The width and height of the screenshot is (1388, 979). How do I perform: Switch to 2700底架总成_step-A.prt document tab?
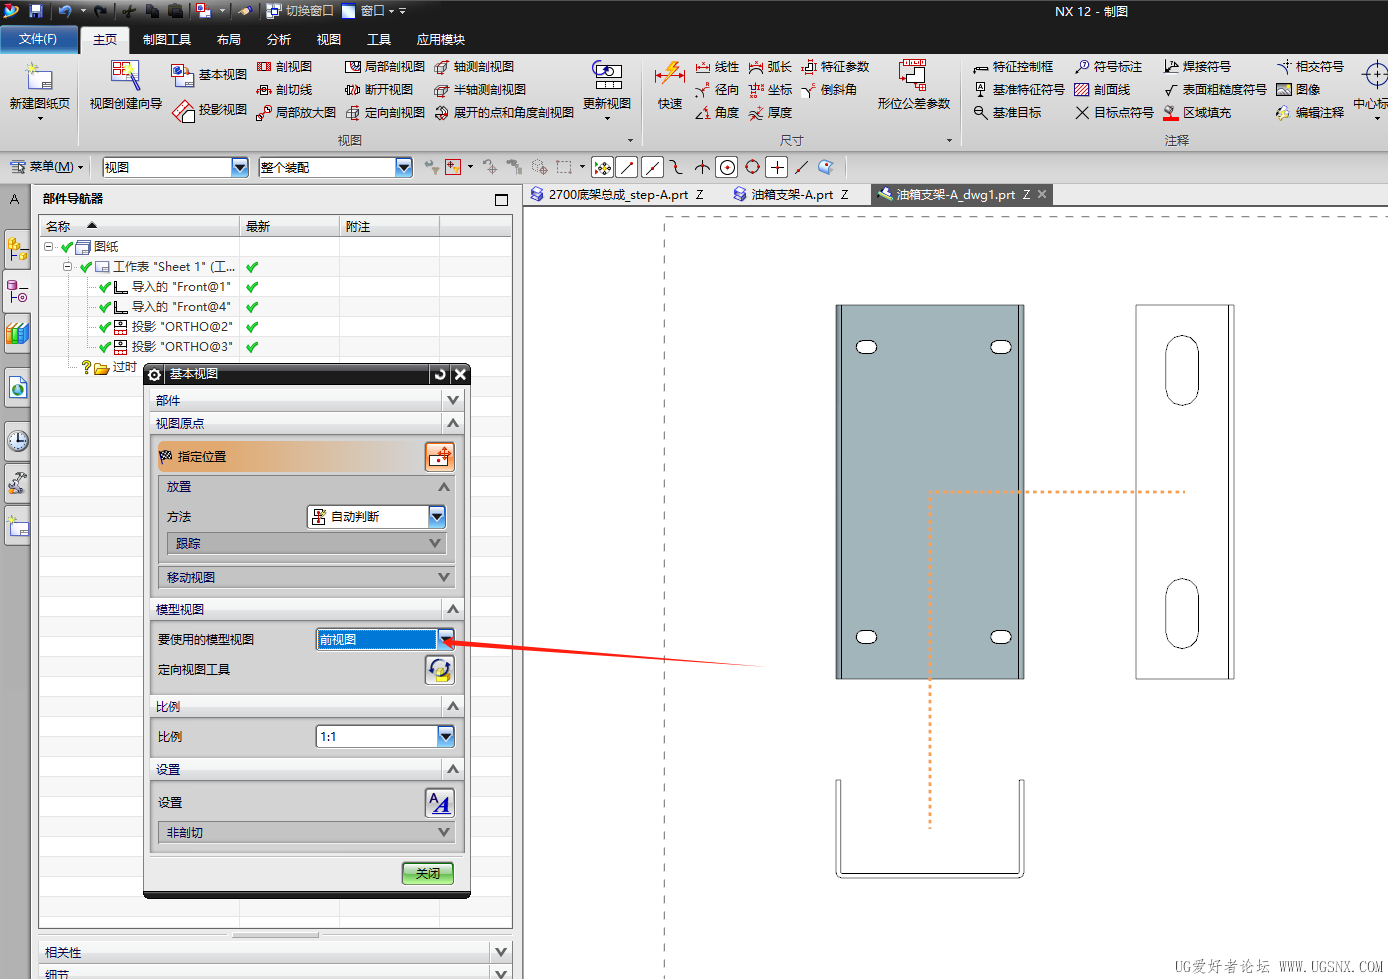(617, 195)
